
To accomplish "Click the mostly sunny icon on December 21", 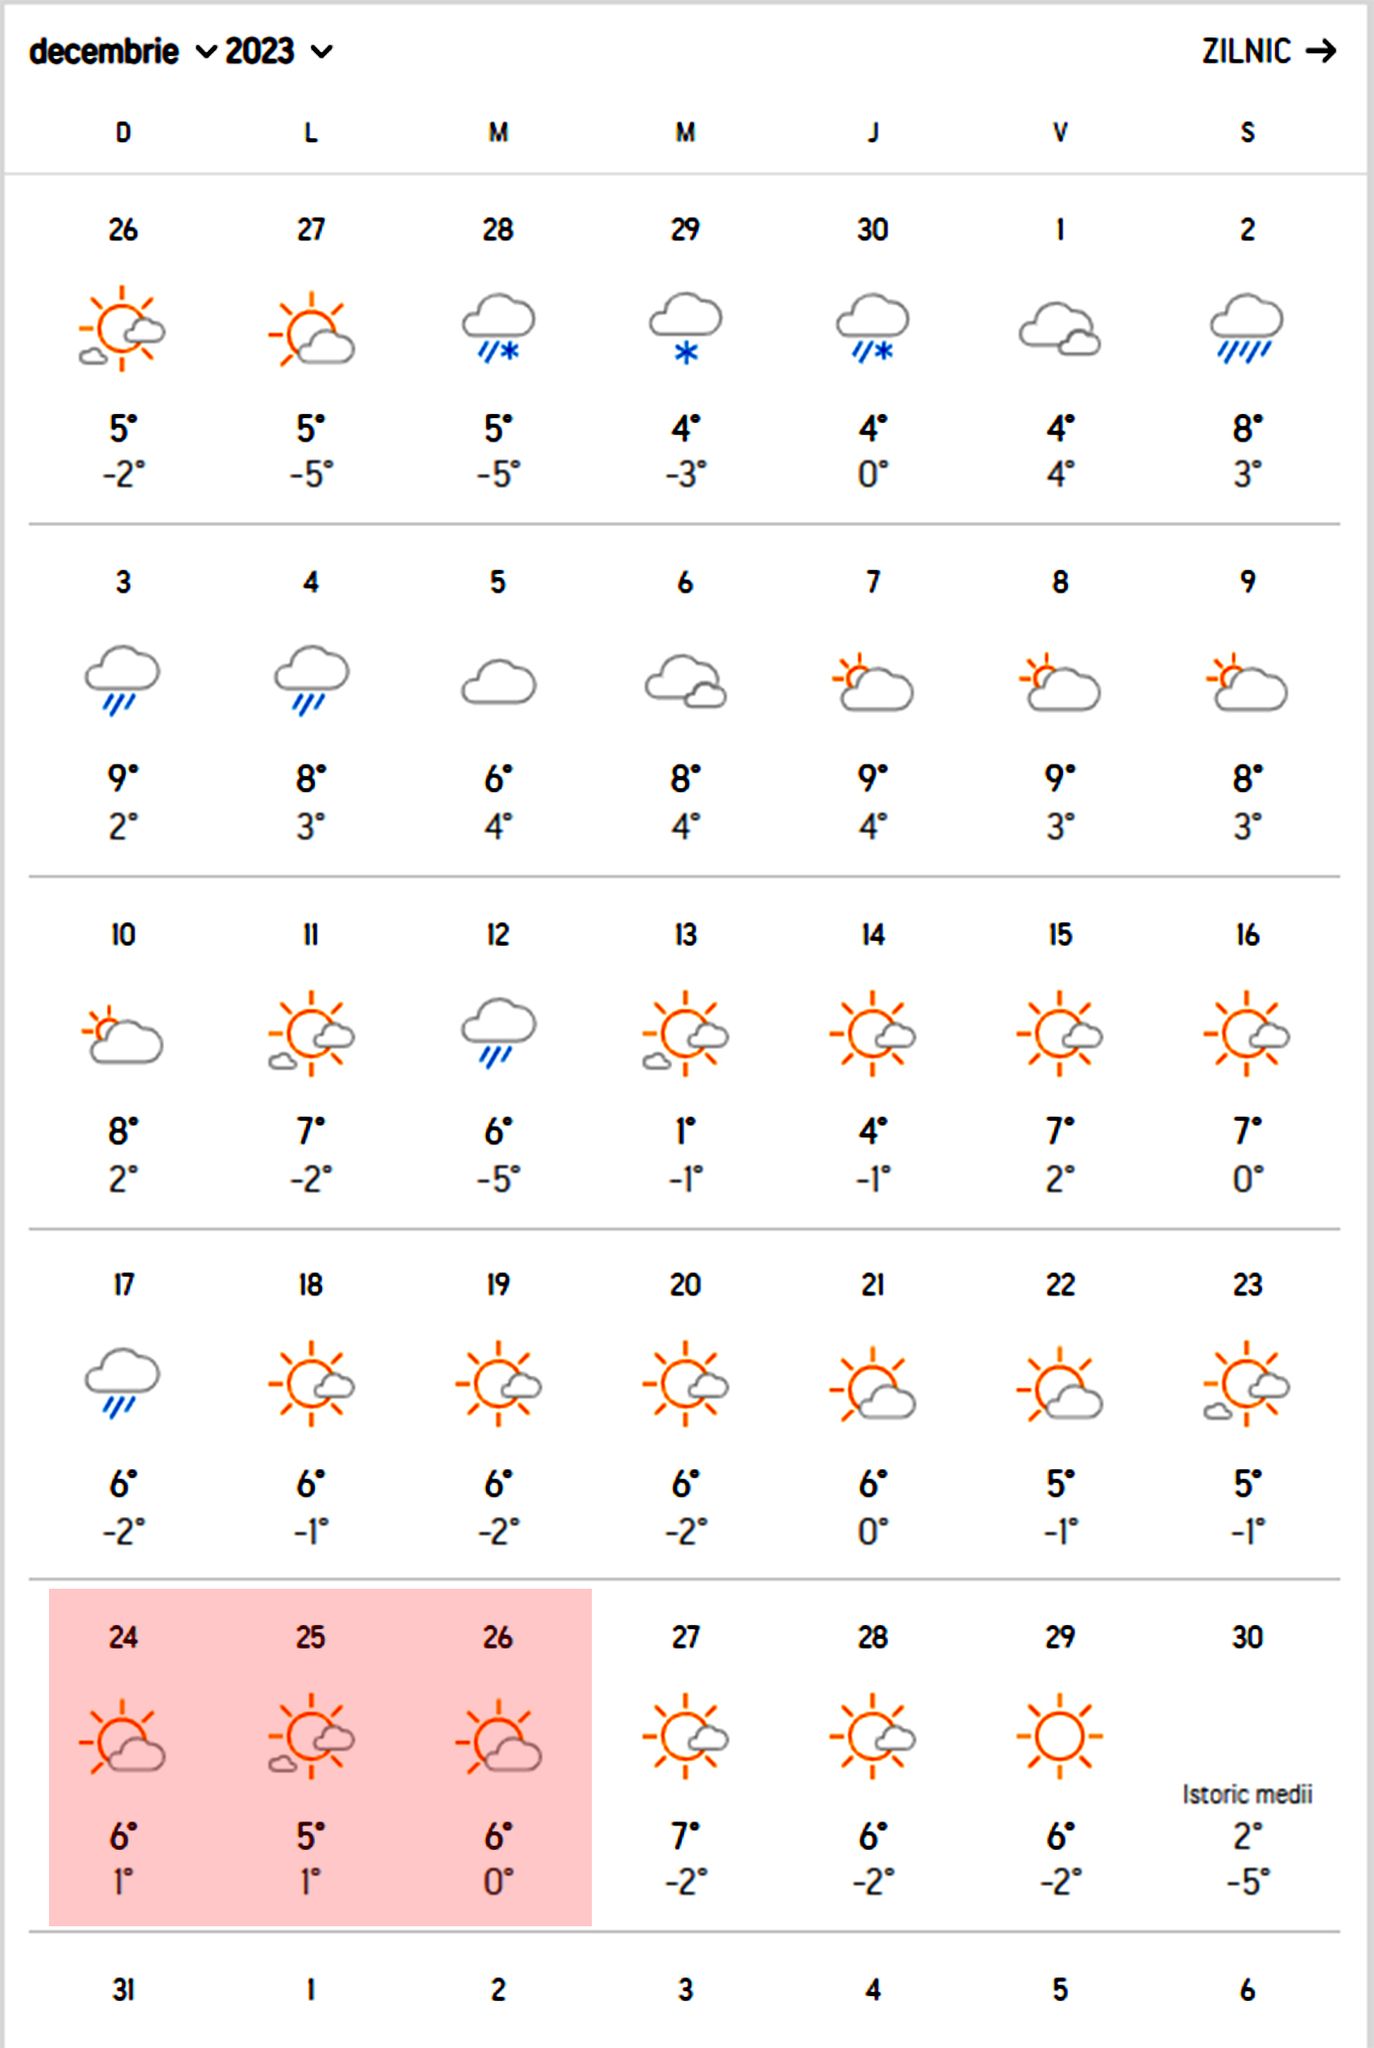I will pyautogui.click(x=872, y=1385).
